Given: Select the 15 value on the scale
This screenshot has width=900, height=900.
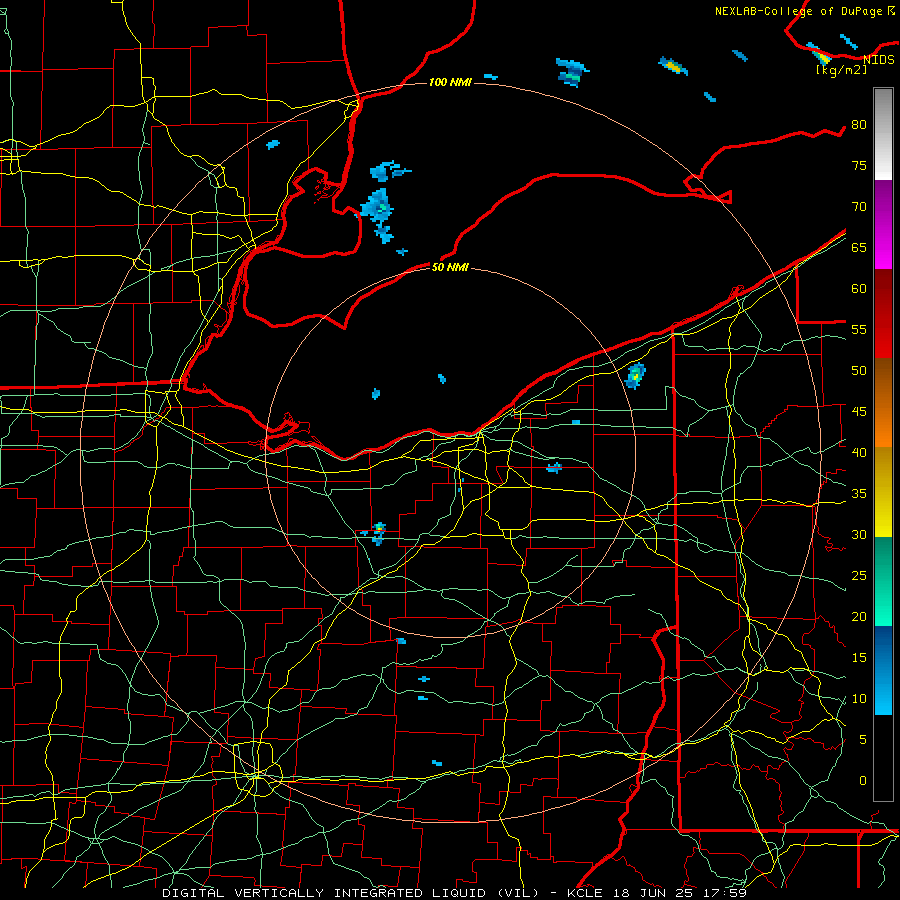Looking at the screenshot, I should click(x=859, y=658).
